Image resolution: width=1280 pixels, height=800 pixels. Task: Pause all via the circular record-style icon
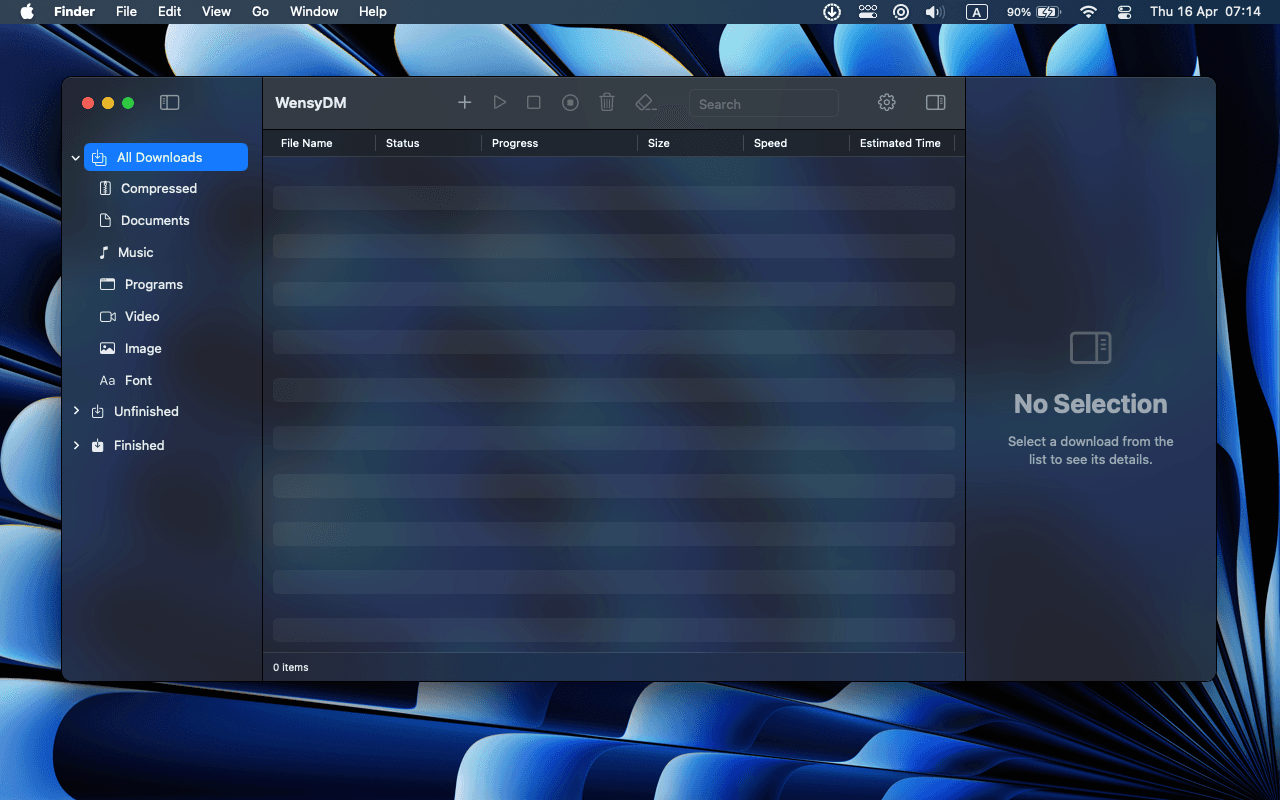569,102
